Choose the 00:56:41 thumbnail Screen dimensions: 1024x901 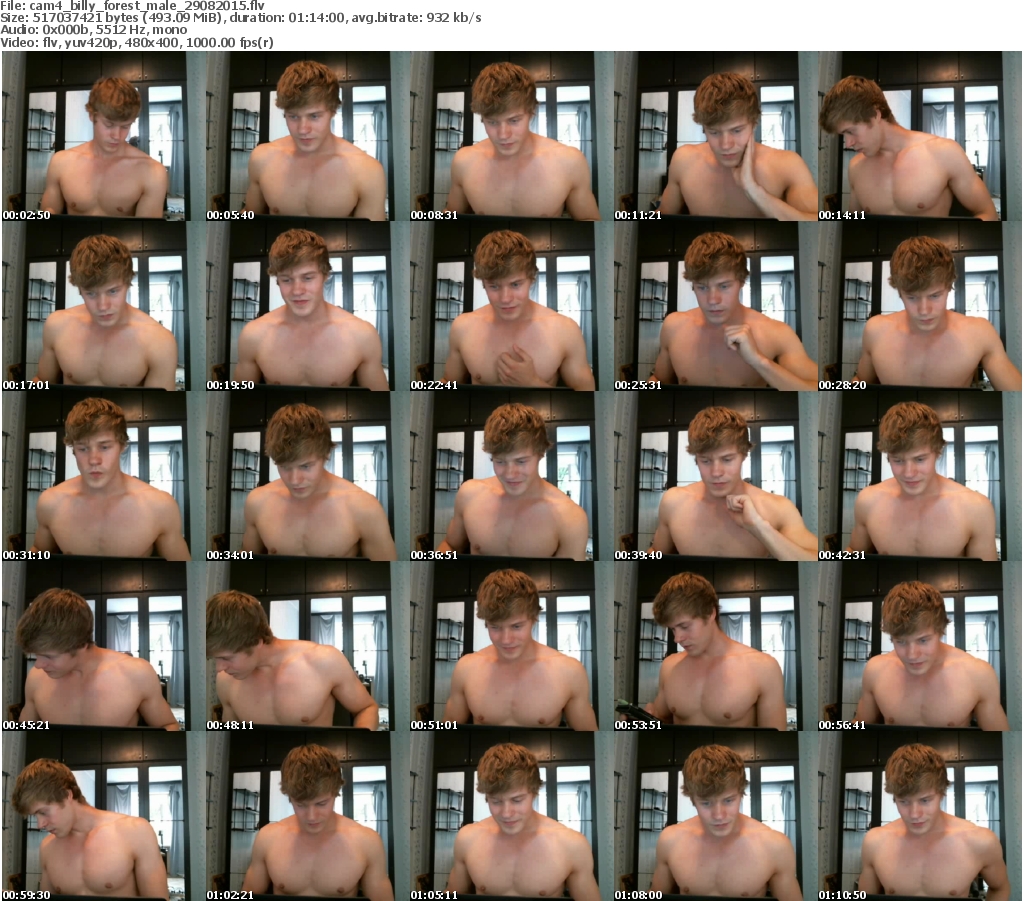[x=920, y=646]
